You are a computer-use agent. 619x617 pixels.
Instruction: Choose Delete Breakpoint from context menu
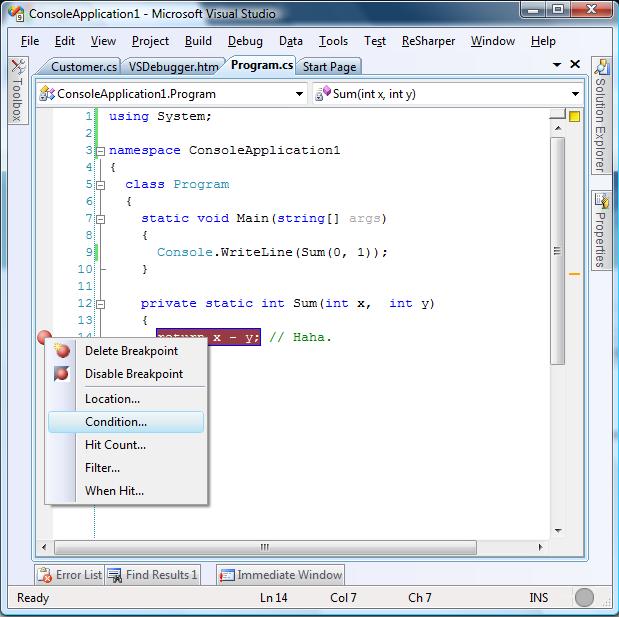click(x=126, y=351)
